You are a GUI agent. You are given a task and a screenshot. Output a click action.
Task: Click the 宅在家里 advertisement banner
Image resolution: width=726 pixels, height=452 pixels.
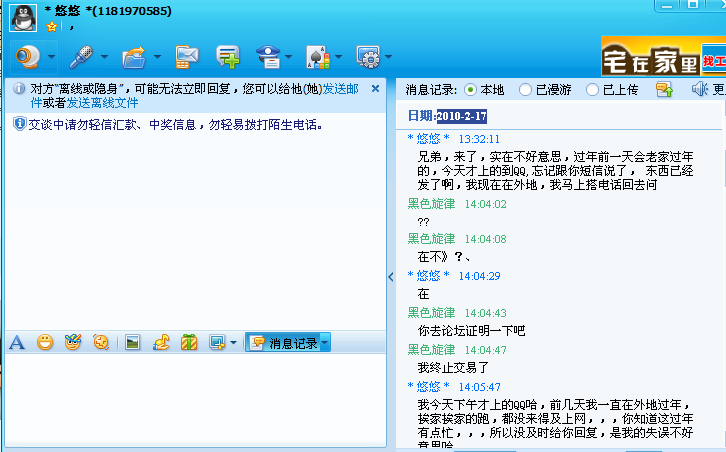pos(663,57)
